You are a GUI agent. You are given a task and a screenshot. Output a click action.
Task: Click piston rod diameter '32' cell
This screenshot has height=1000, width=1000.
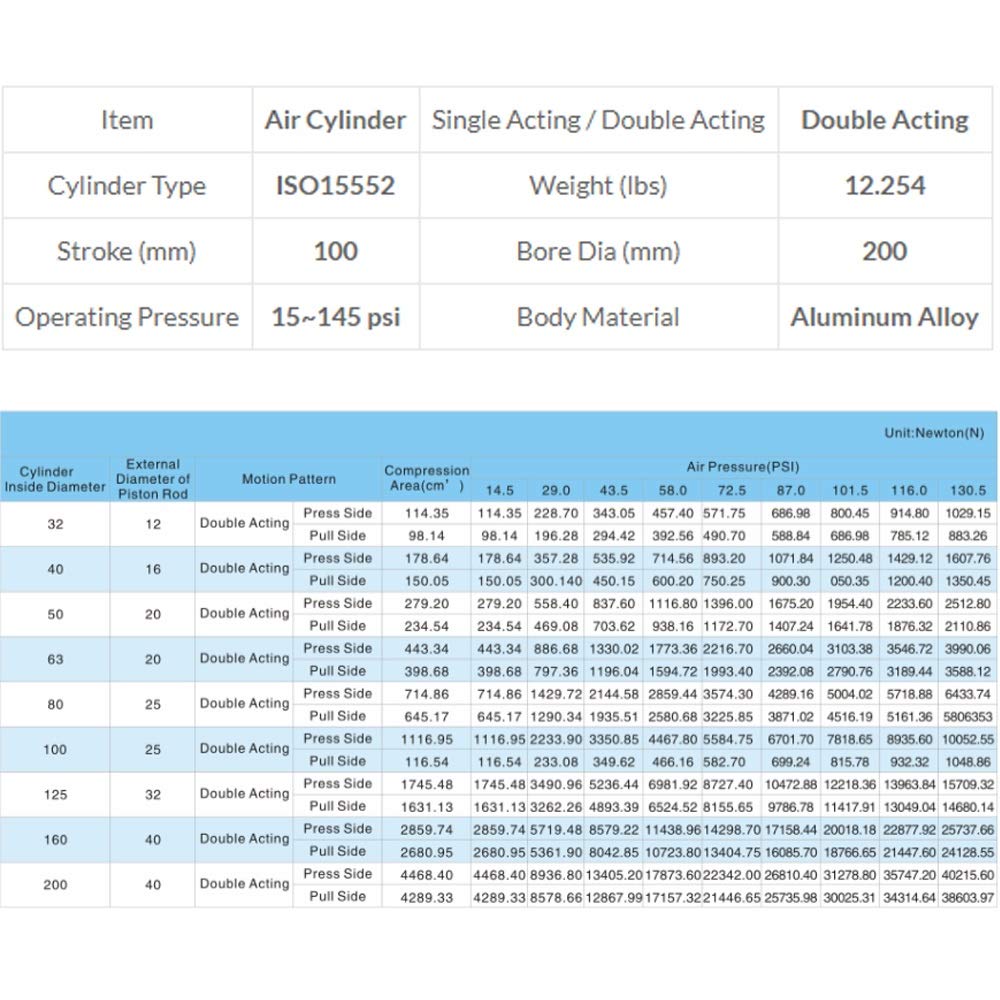click(x=153, y=795)
